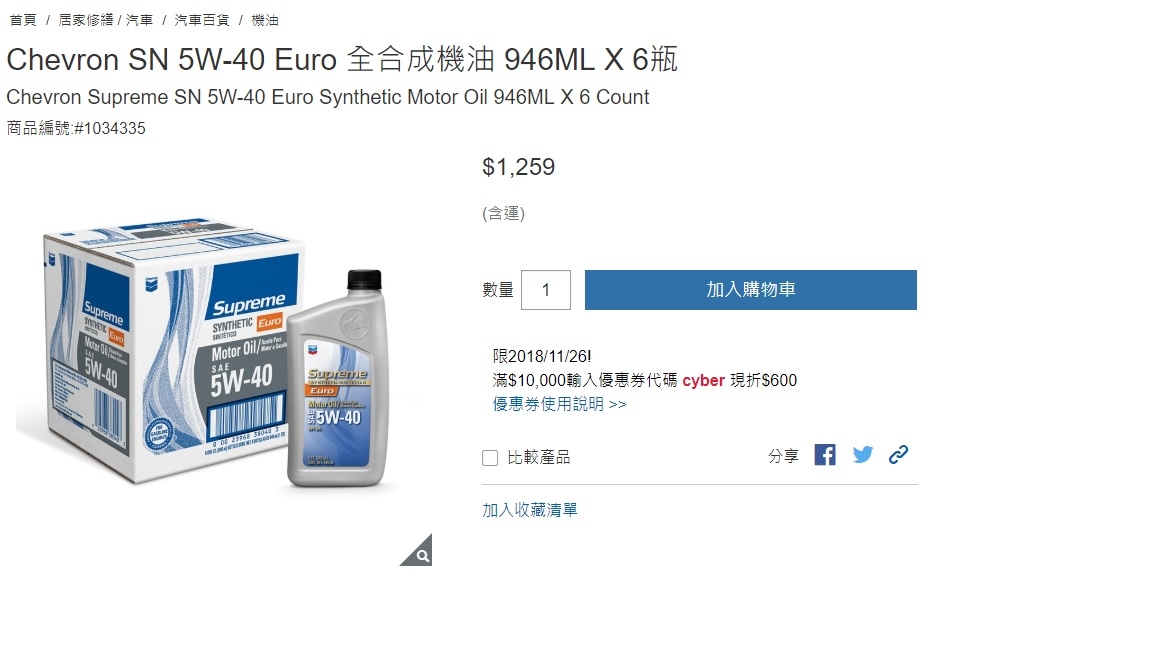Image resolution: width=1152 pixels, height=648 pixels.
Task: Share product on Facebook icon
Action: point(825,455)
